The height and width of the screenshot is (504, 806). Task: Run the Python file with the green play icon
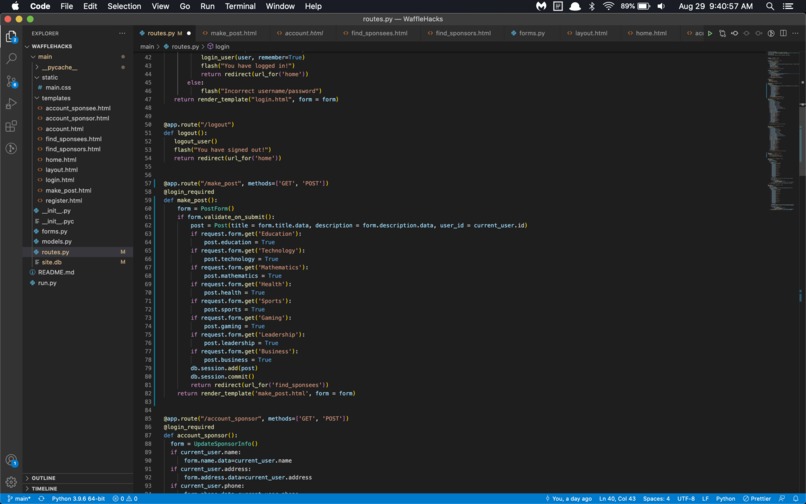pos(710,33)
